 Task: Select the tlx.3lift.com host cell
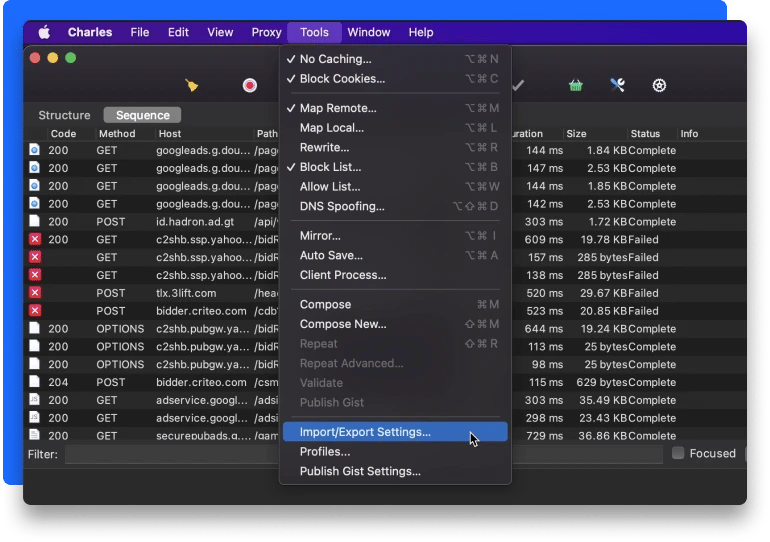[186, 293]
